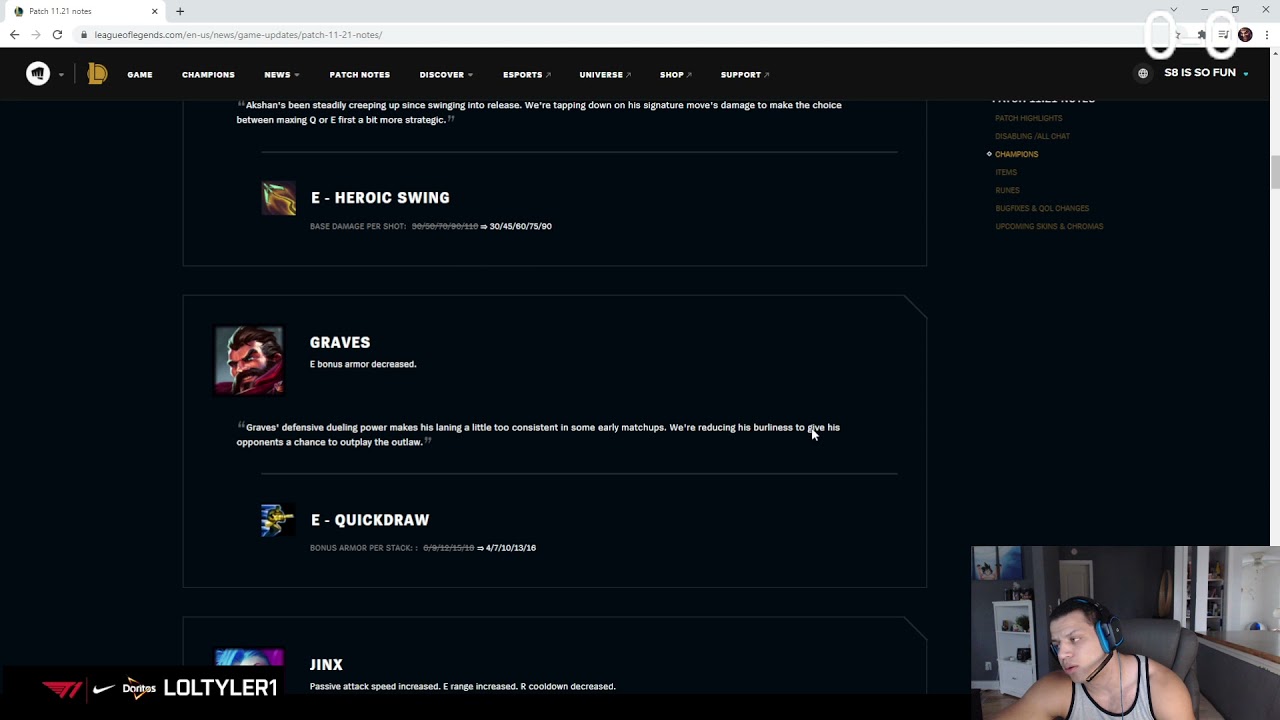Image resolution: width=1280 pixels, height=720 pixels.
Task: Open the UNIVERSE external link
Action: 605,75
